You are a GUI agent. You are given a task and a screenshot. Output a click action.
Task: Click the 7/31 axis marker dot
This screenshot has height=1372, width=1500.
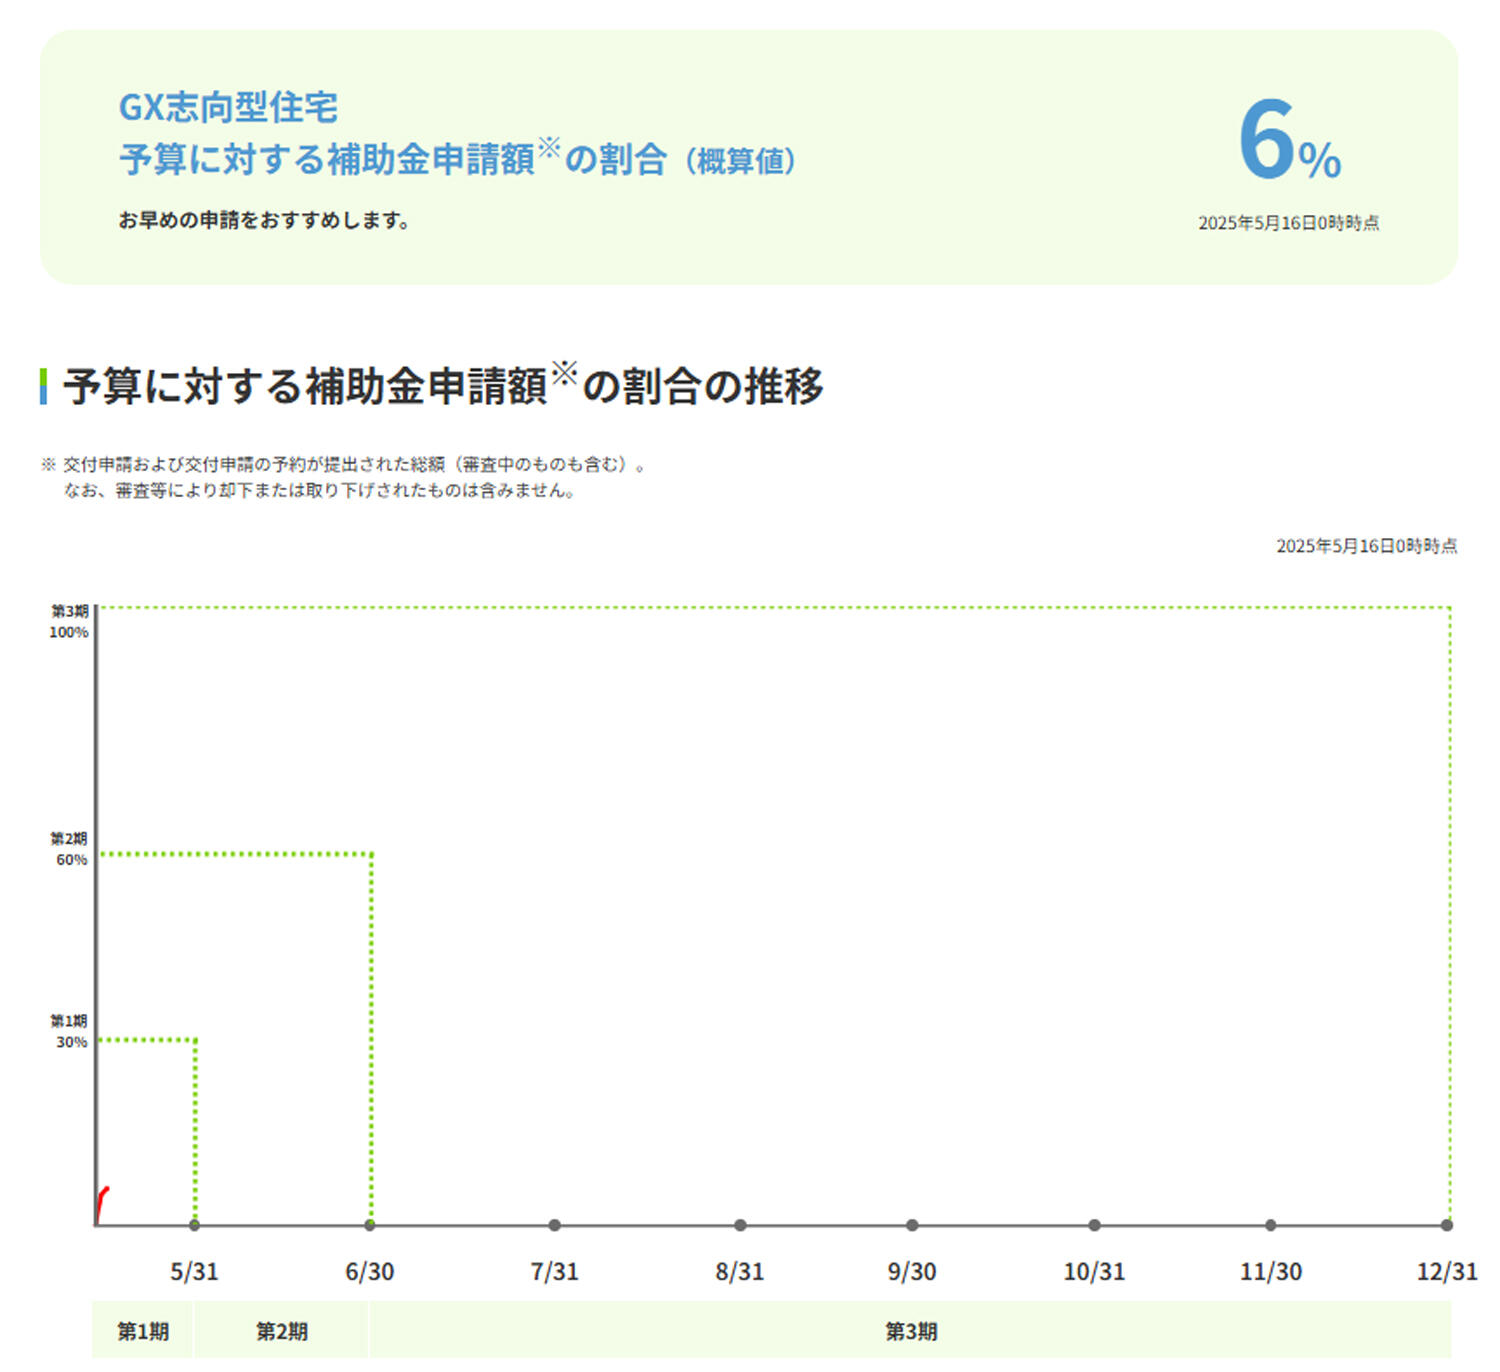(x=555, y=1225)
